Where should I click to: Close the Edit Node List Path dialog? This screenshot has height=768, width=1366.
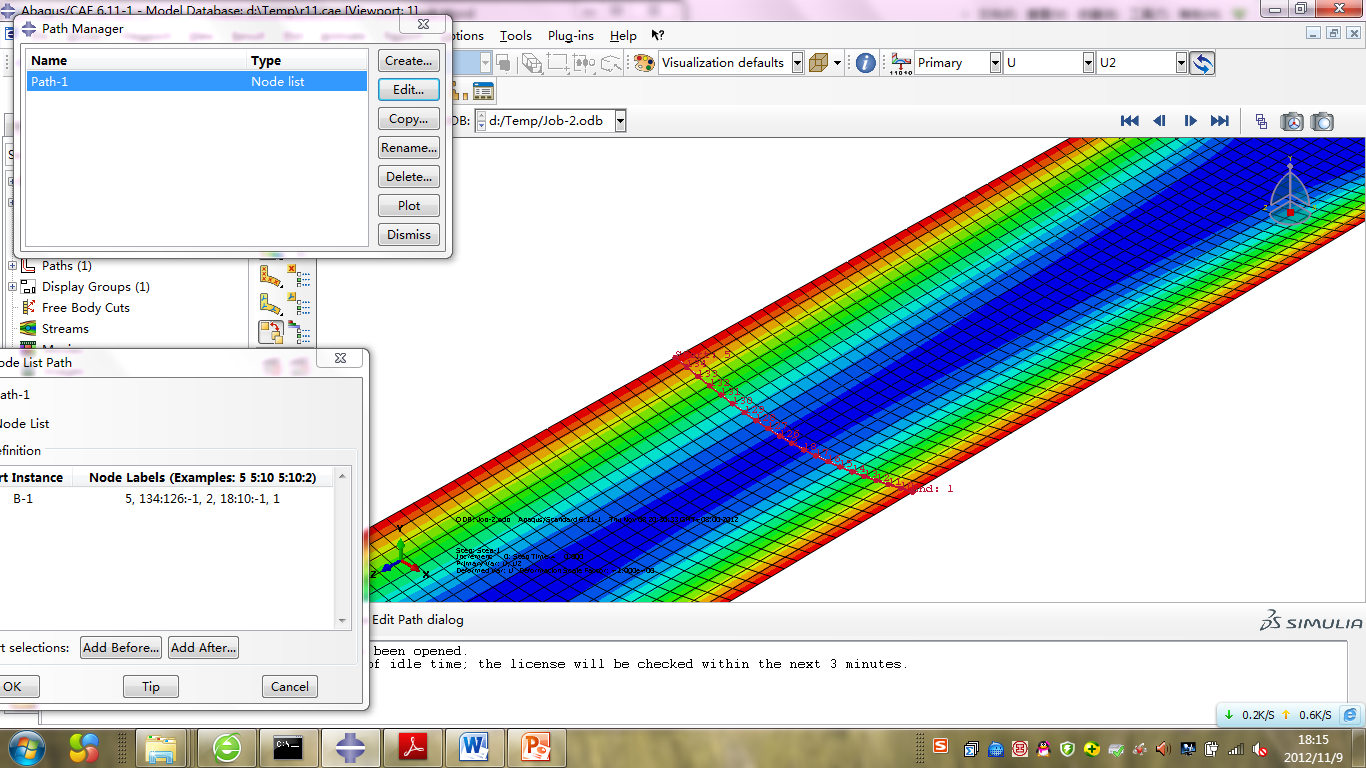(x=340, y=358)
